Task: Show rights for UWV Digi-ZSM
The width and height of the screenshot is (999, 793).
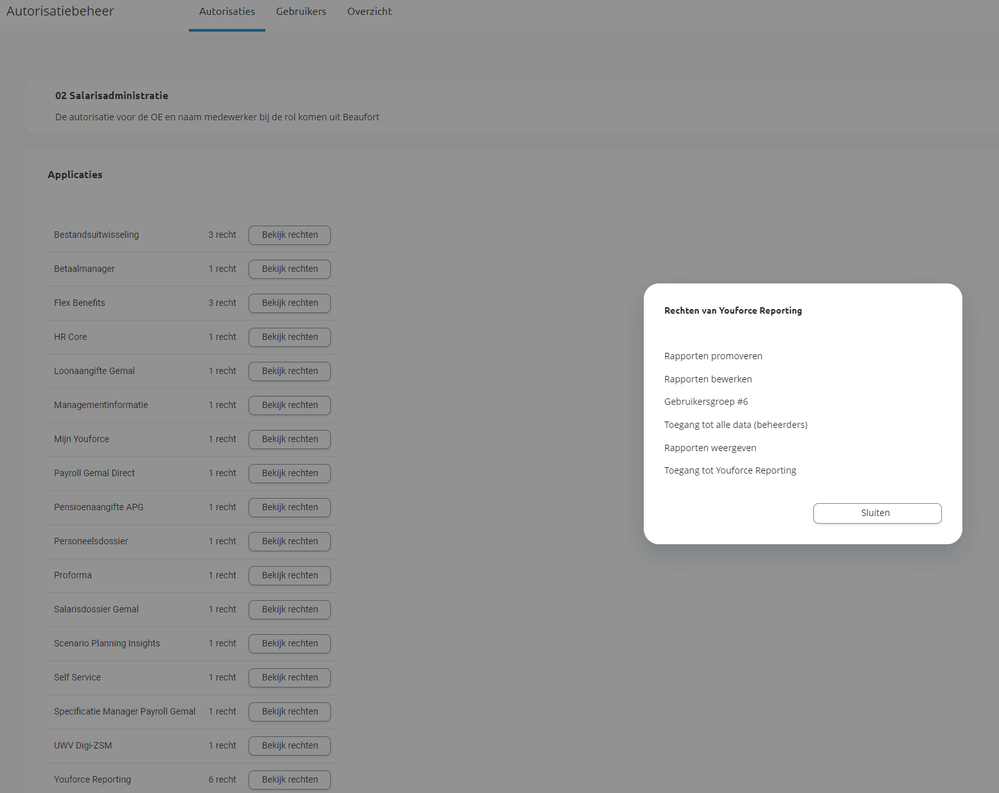Action: pos(289,746)
